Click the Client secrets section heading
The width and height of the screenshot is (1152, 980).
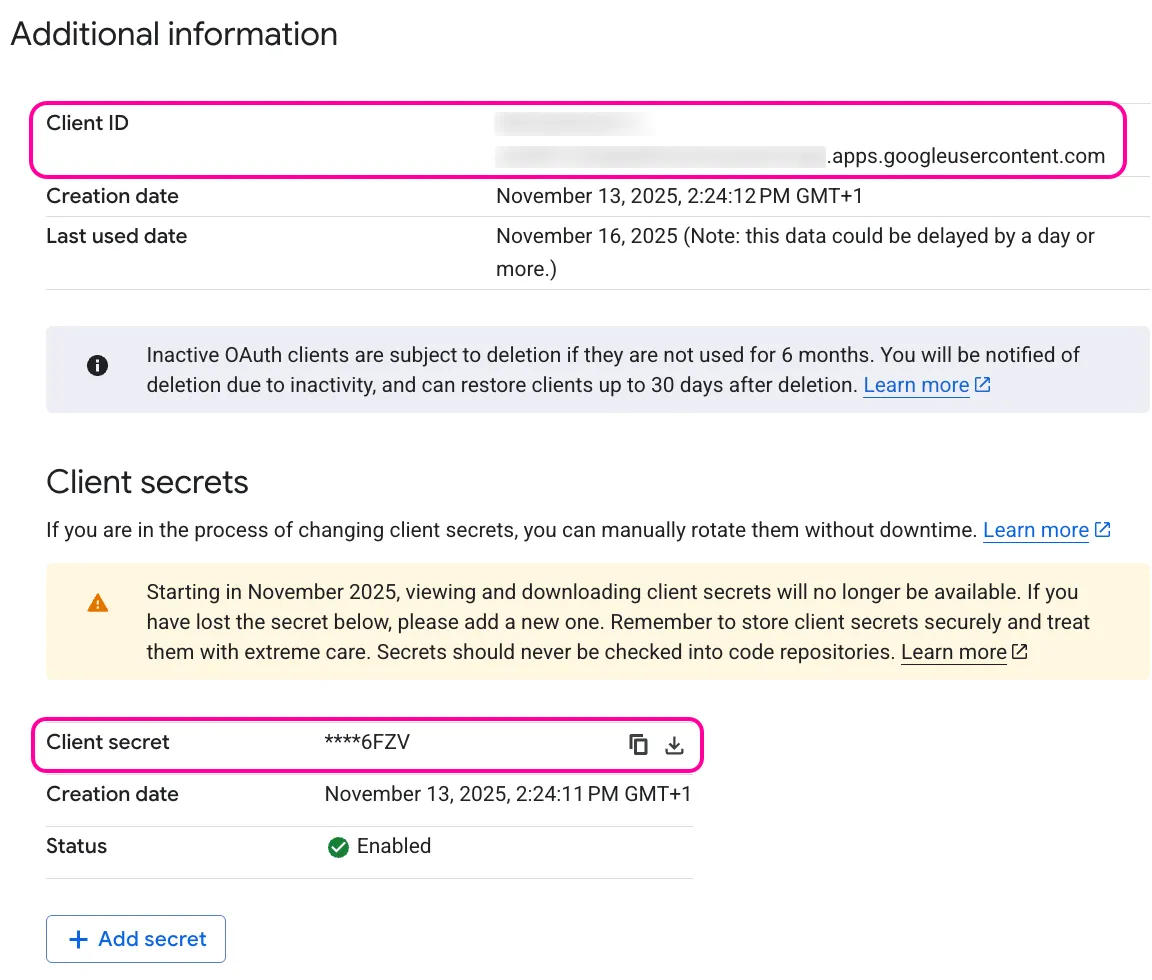point(147,483)
